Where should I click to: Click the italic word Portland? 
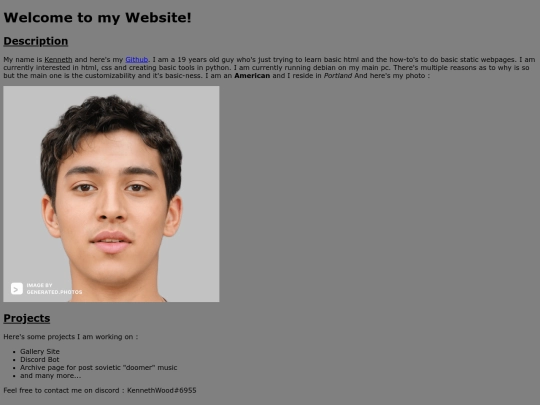tap(338, 75)
